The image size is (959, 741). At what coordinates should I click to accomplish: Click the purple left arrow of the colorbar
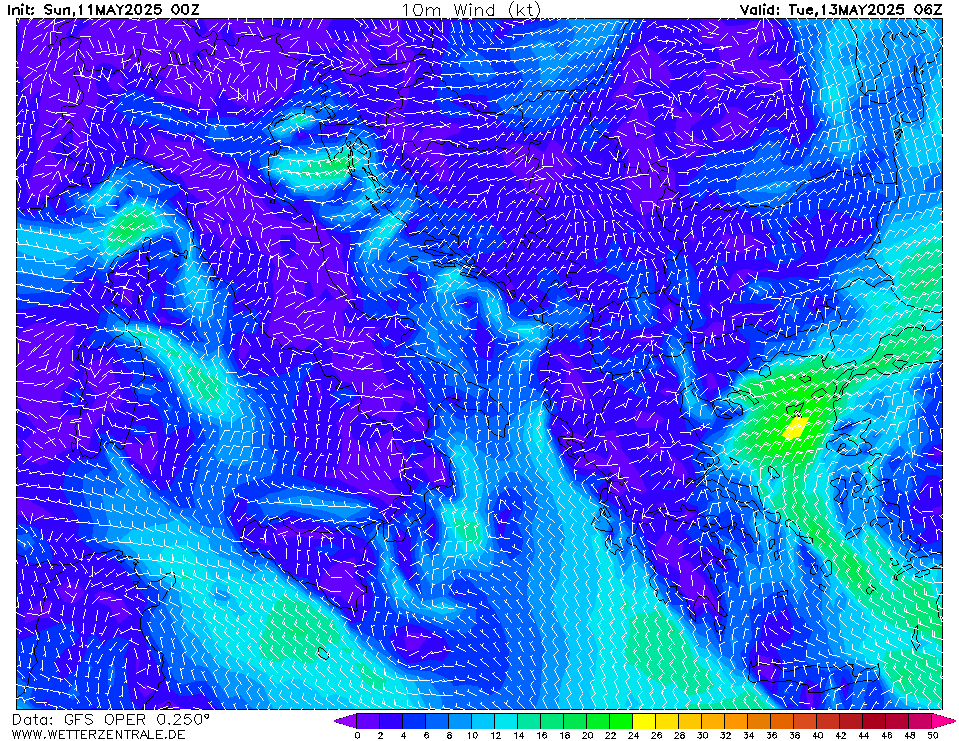click(x=346, y=721)
